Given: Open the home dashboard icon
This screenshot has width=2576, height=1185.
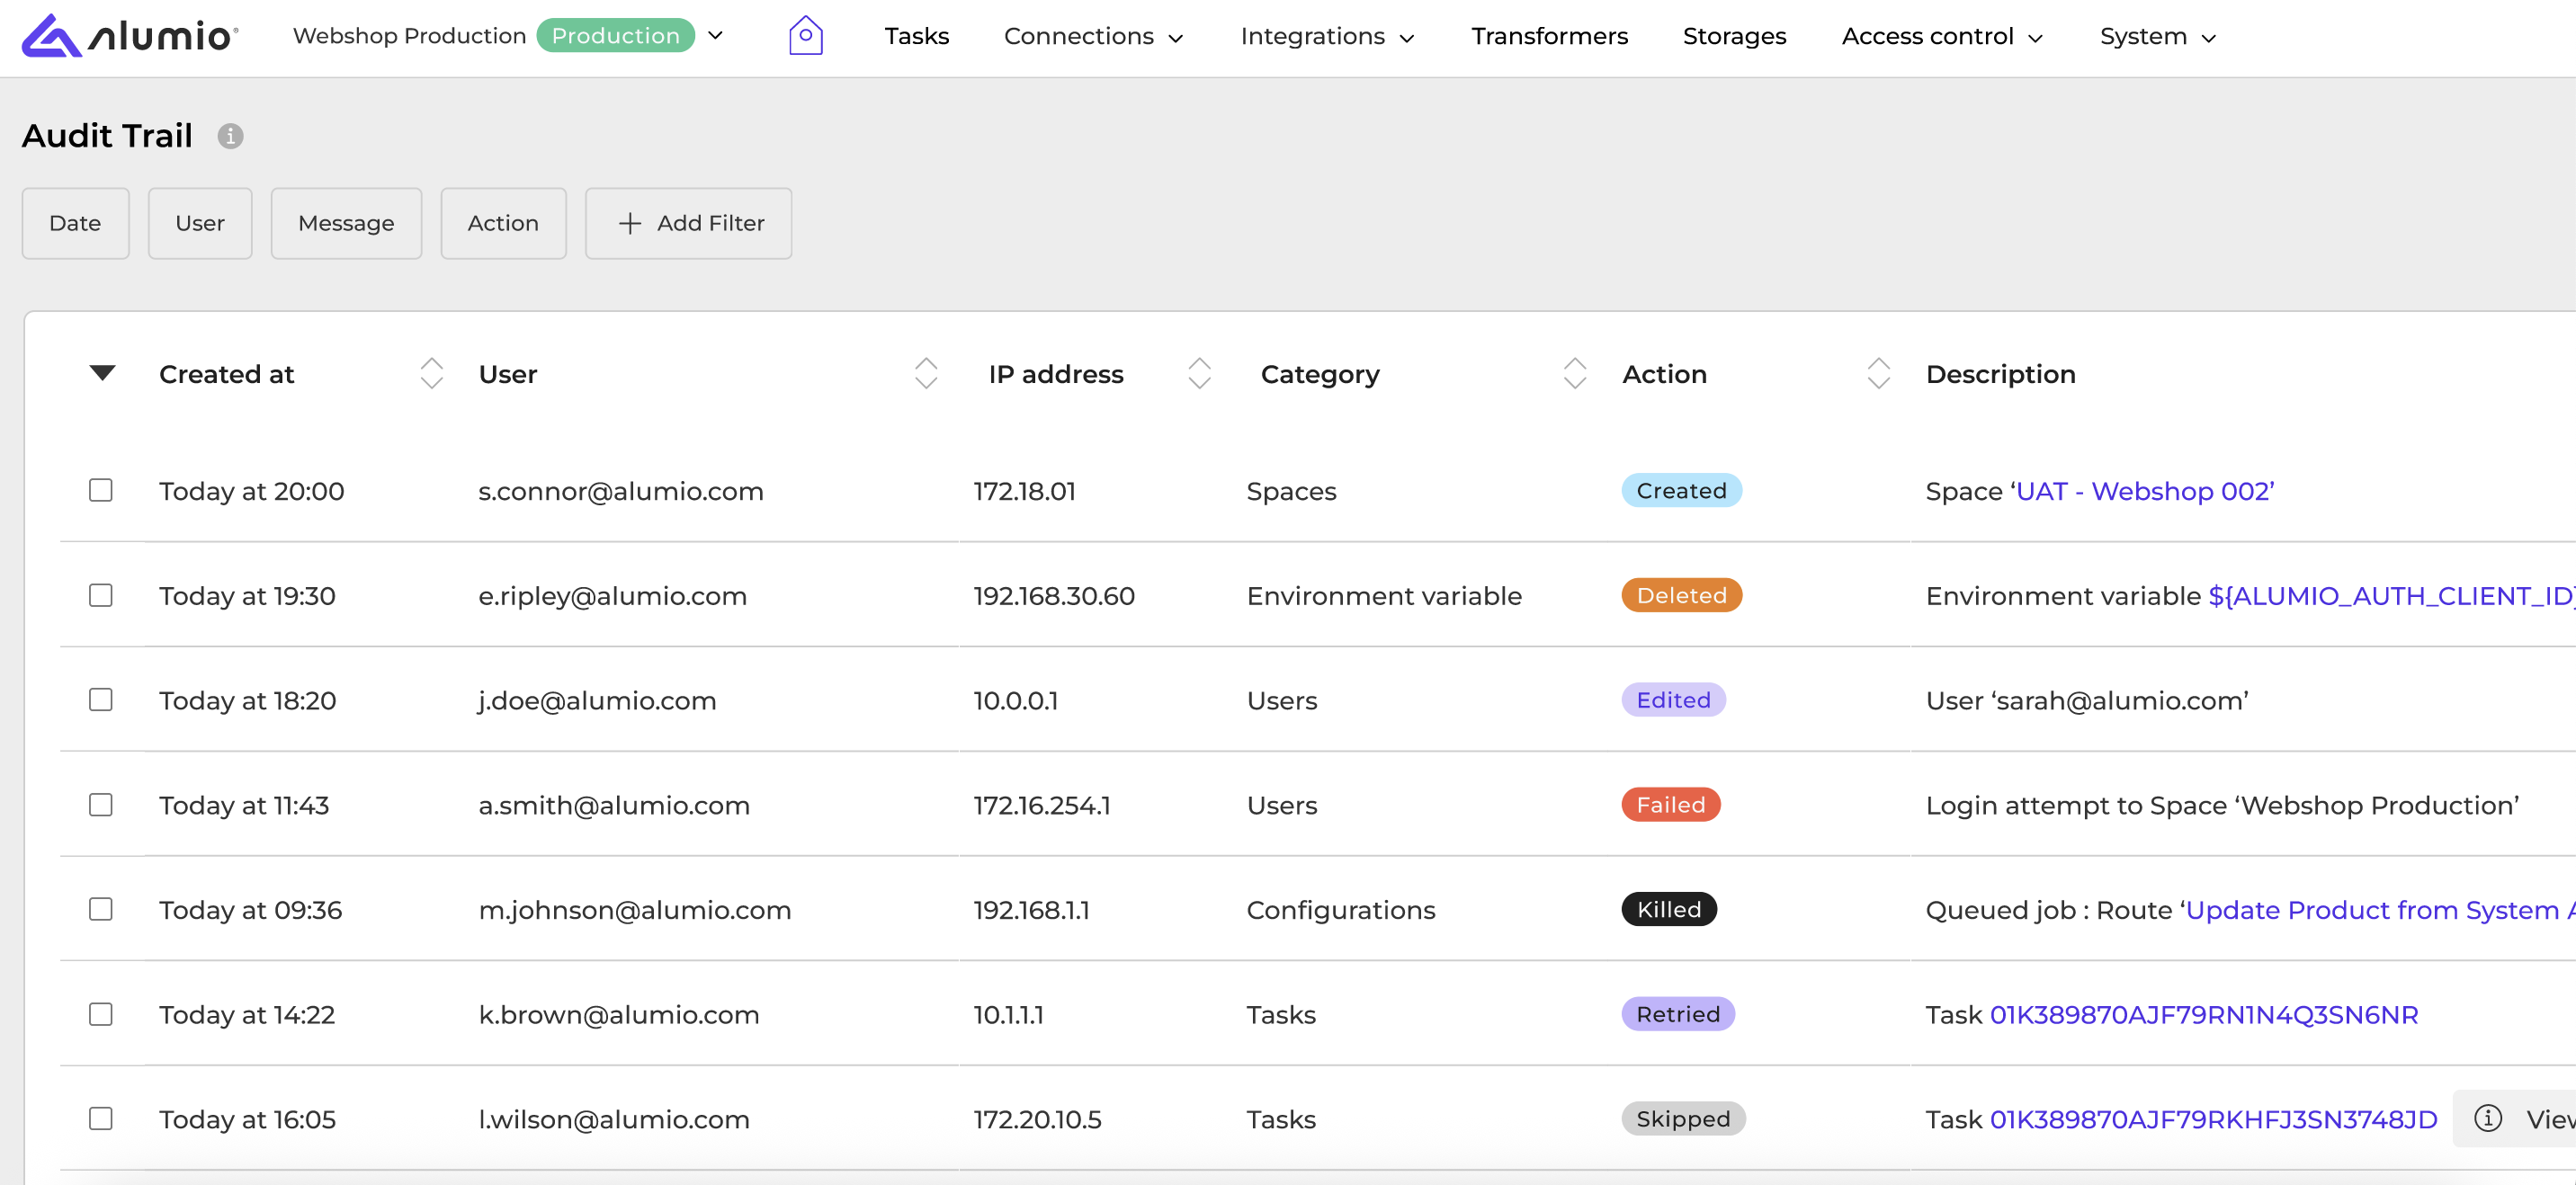Looking at the screenshot, I should (805, 36).
